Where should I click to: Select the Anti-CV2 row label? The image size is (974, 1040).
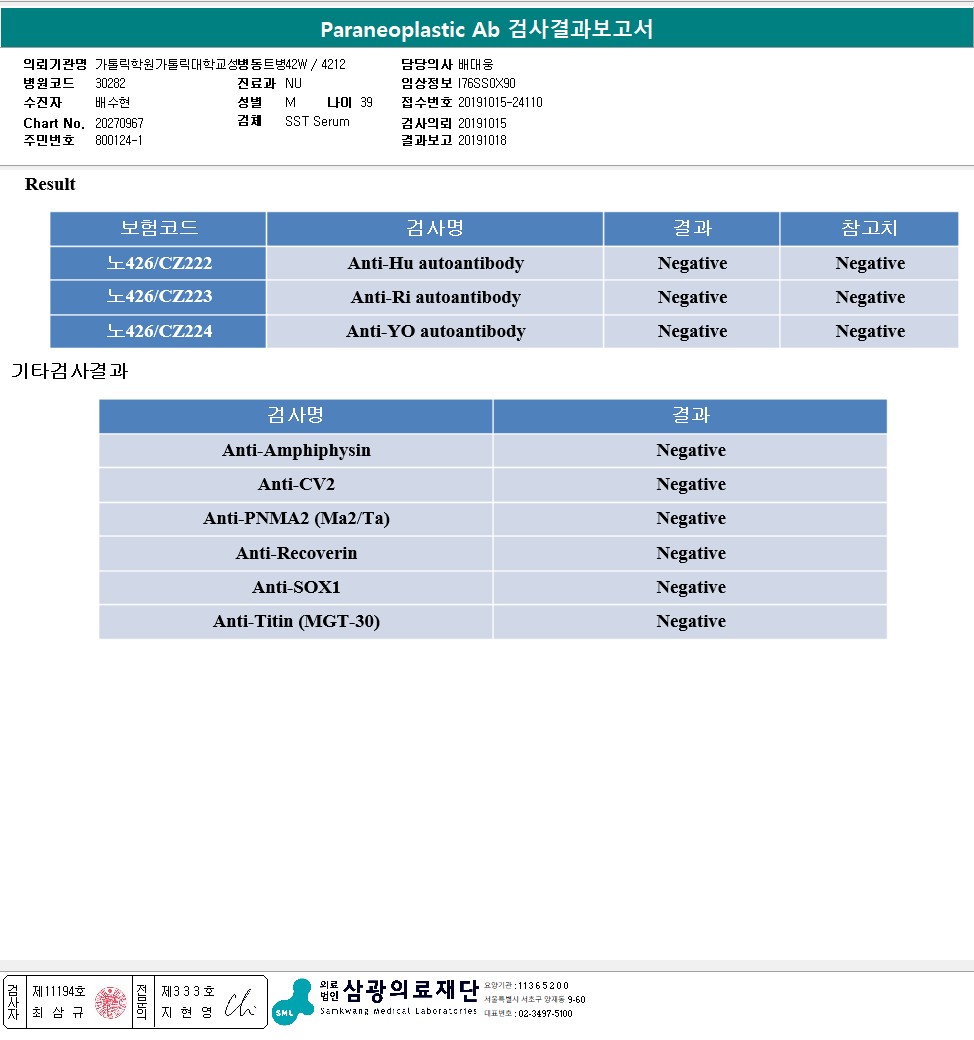pyautogui.click(x=296, y=484)
